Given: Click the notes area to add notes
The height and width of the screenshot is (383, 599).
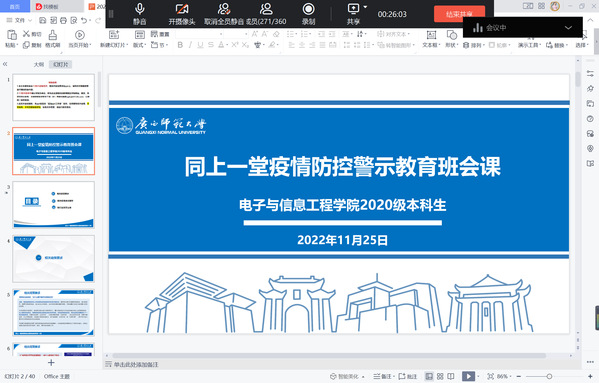Looking at the screenshot, I should click(x=136, y=365).
